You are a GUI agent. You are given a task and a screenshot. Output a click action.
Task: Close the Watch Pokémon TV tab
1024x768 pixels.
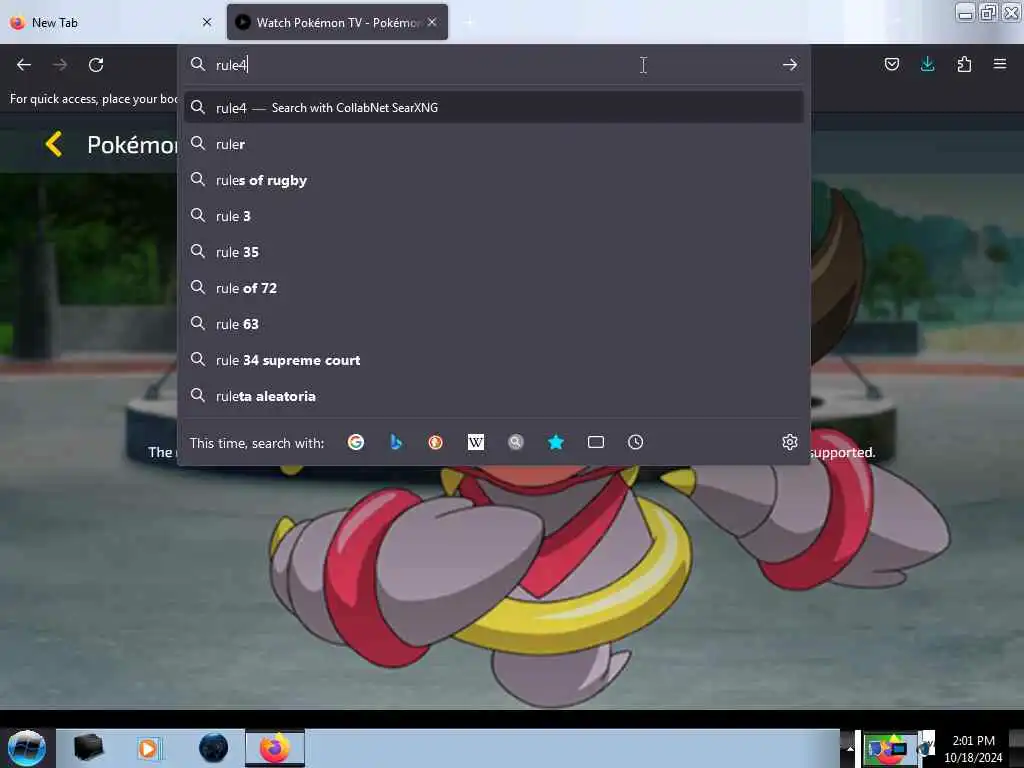click(432, 22)
